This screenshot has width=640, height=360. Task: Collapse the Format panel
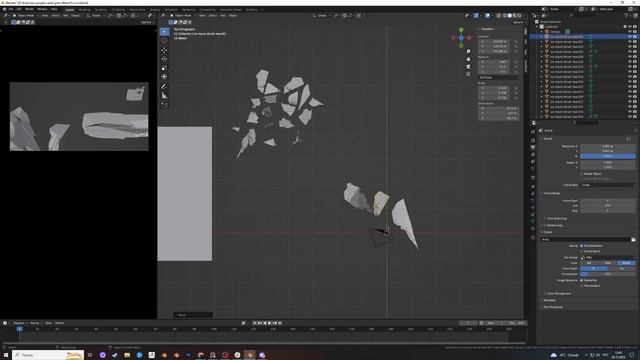548,139
